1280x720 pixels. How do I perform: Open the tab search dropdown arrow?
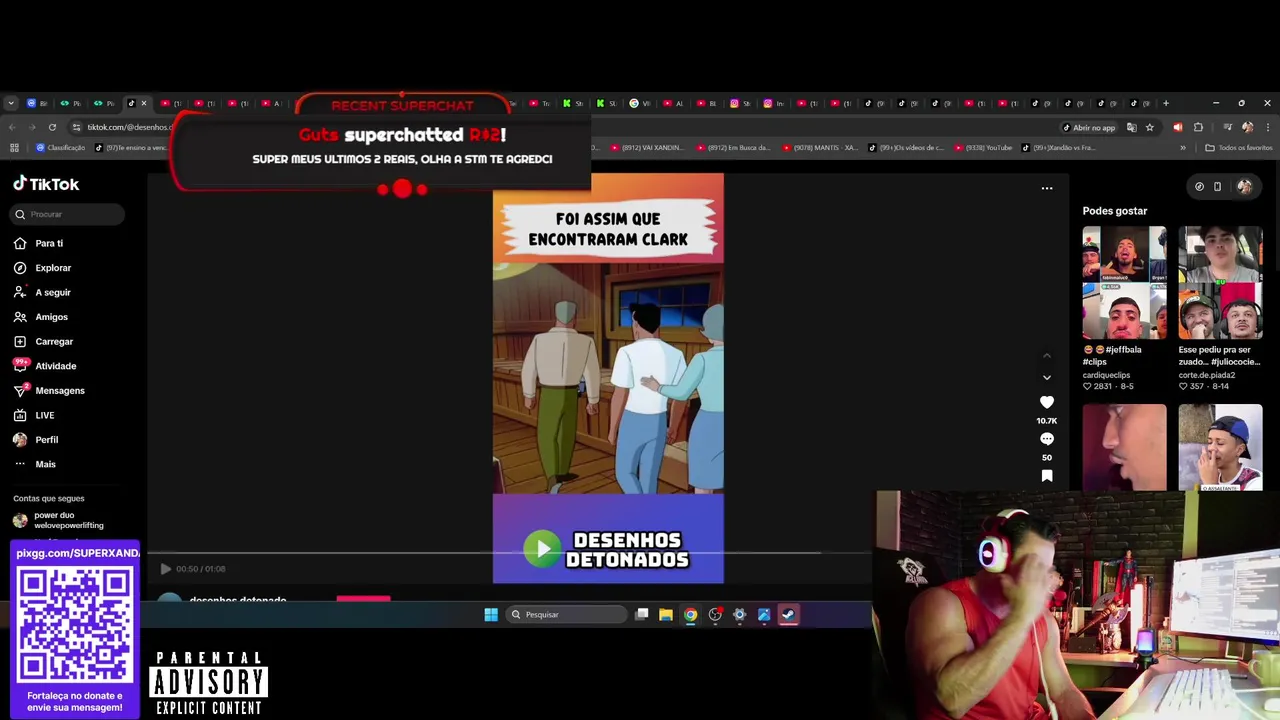coord(11,103)
